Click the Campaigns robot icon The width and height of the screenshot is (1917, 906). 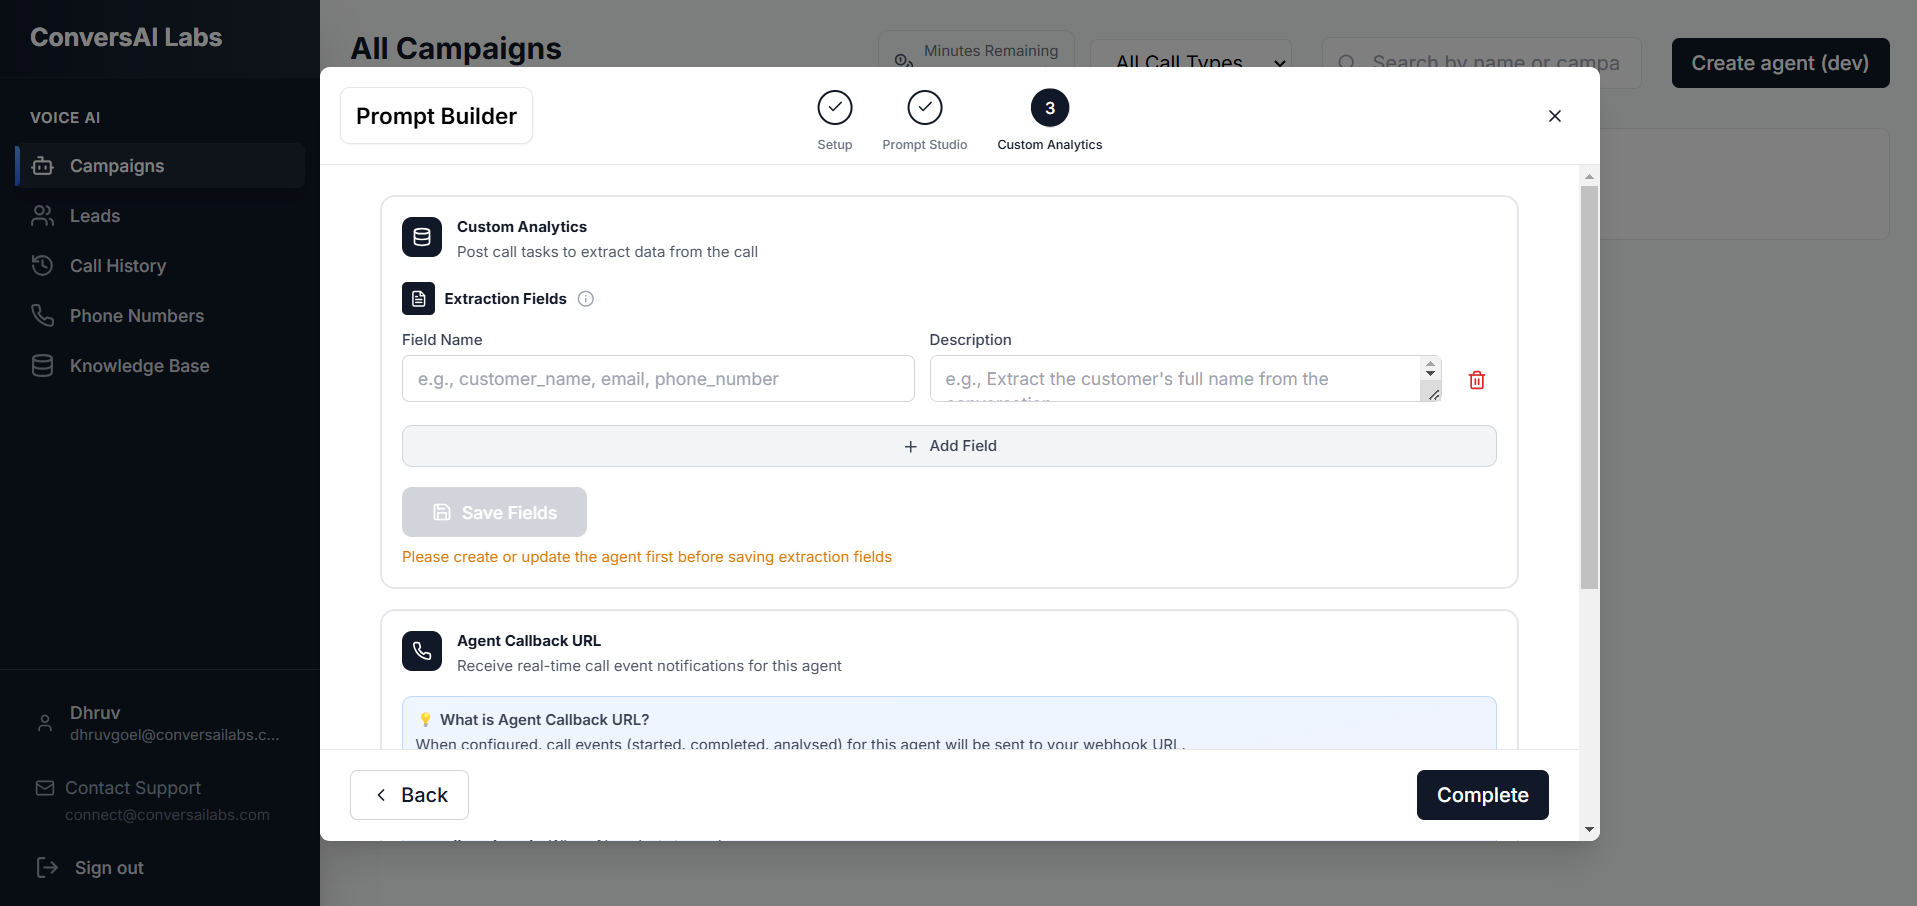click(42, 166)
